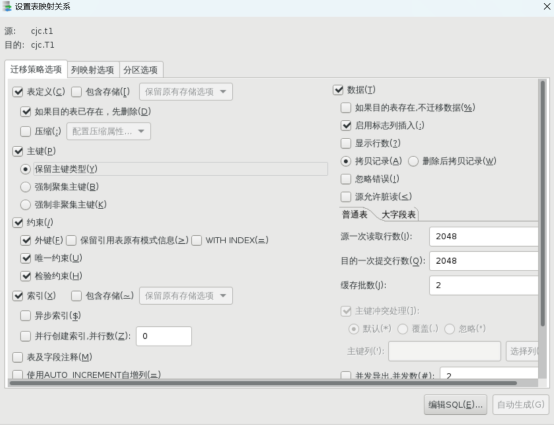Open 配置压缩属性 dropdown
The height and width of the screenshot is (426, 554).
(108, 131)
